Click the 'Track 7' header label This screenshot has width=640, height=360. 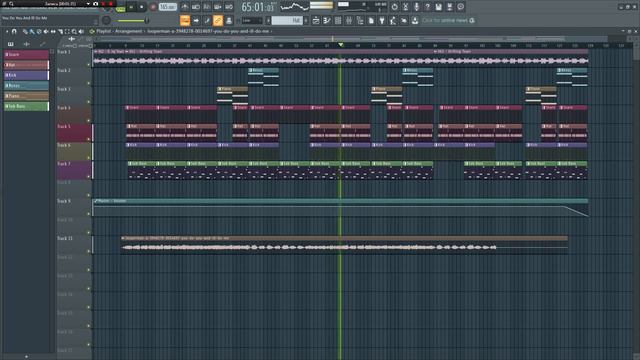[64, 164]
